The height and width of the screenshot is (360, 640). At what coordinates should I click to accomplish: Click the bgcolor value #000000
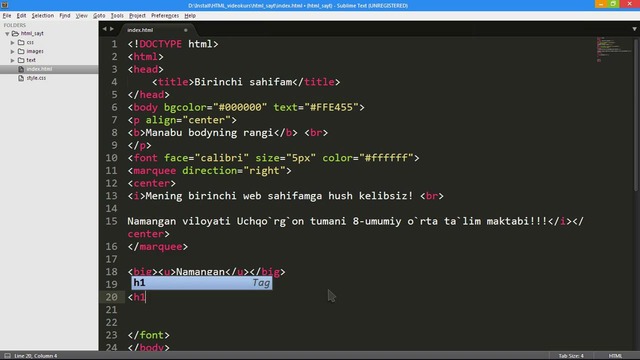[240, 107]
